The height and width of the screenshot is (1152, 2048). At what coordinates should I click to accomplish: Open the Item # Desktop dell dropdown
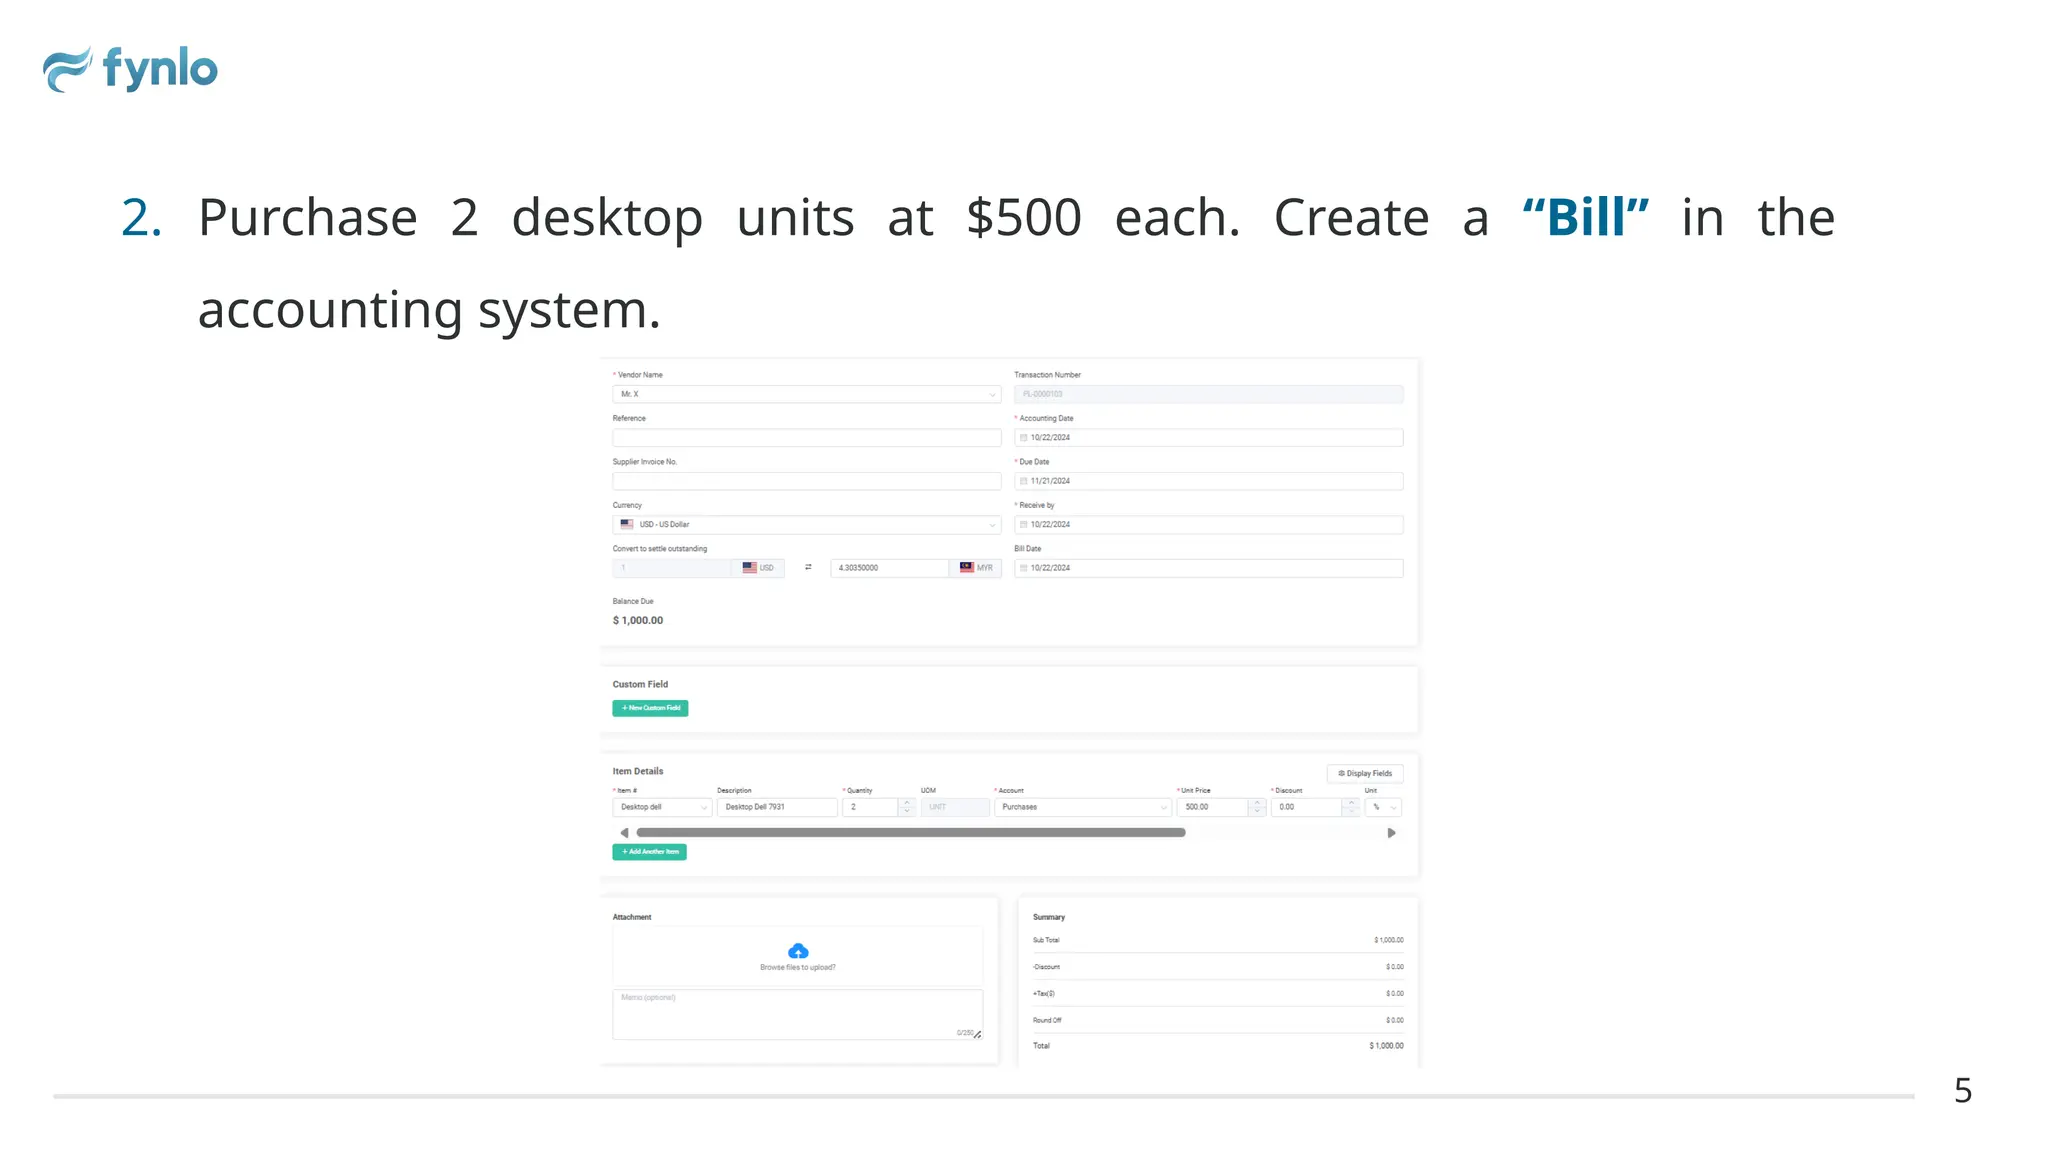click(662, 807)
